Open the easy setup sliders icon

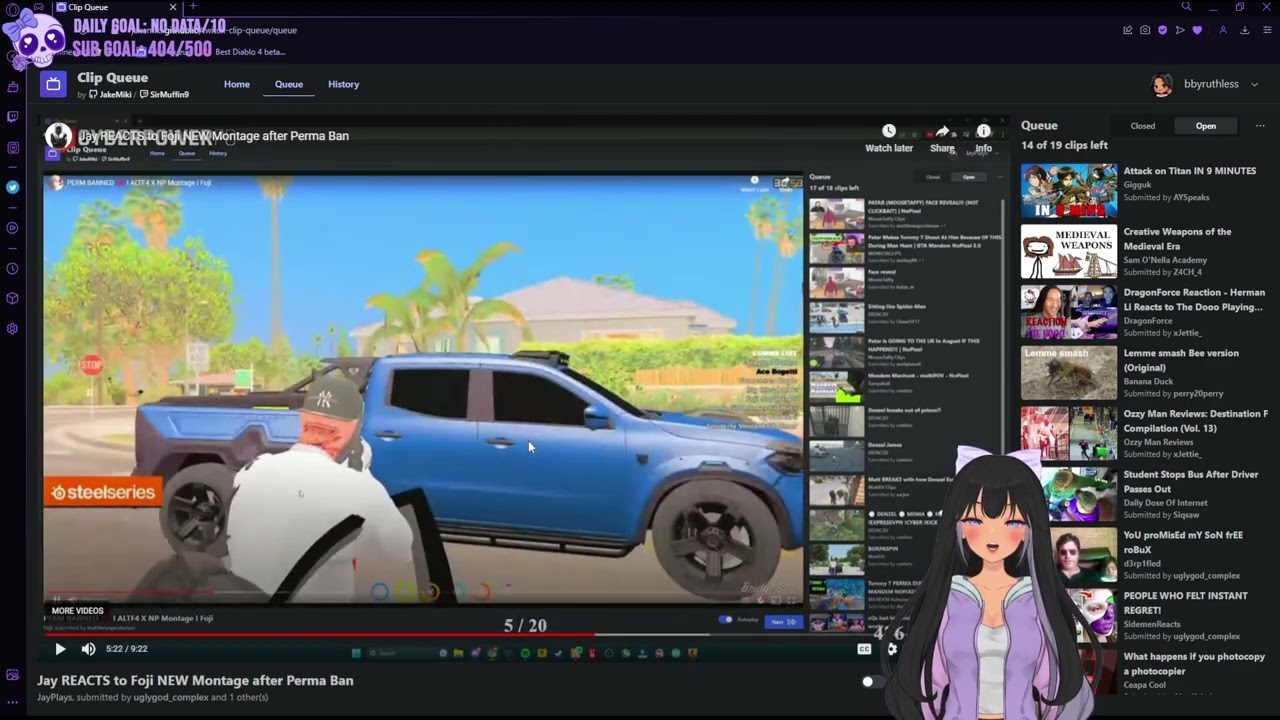click(1266, 30)
